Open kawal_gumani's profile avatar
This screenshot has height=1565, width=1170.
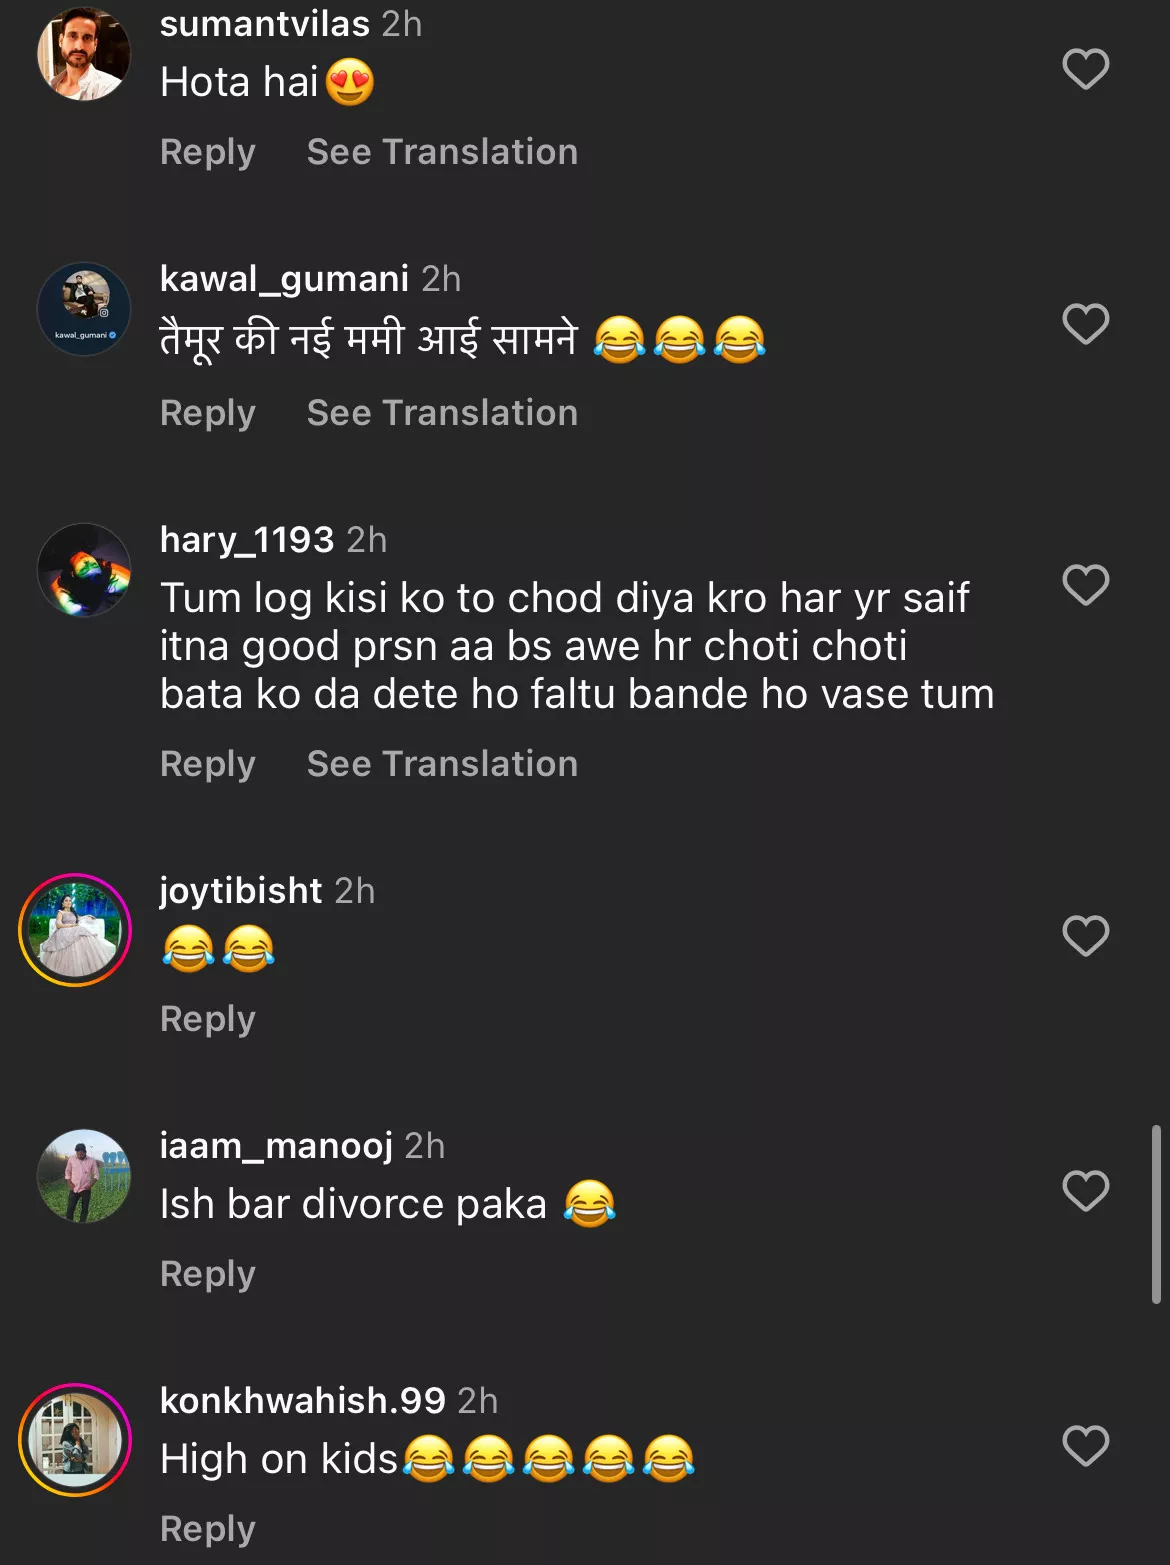[84, 309]
